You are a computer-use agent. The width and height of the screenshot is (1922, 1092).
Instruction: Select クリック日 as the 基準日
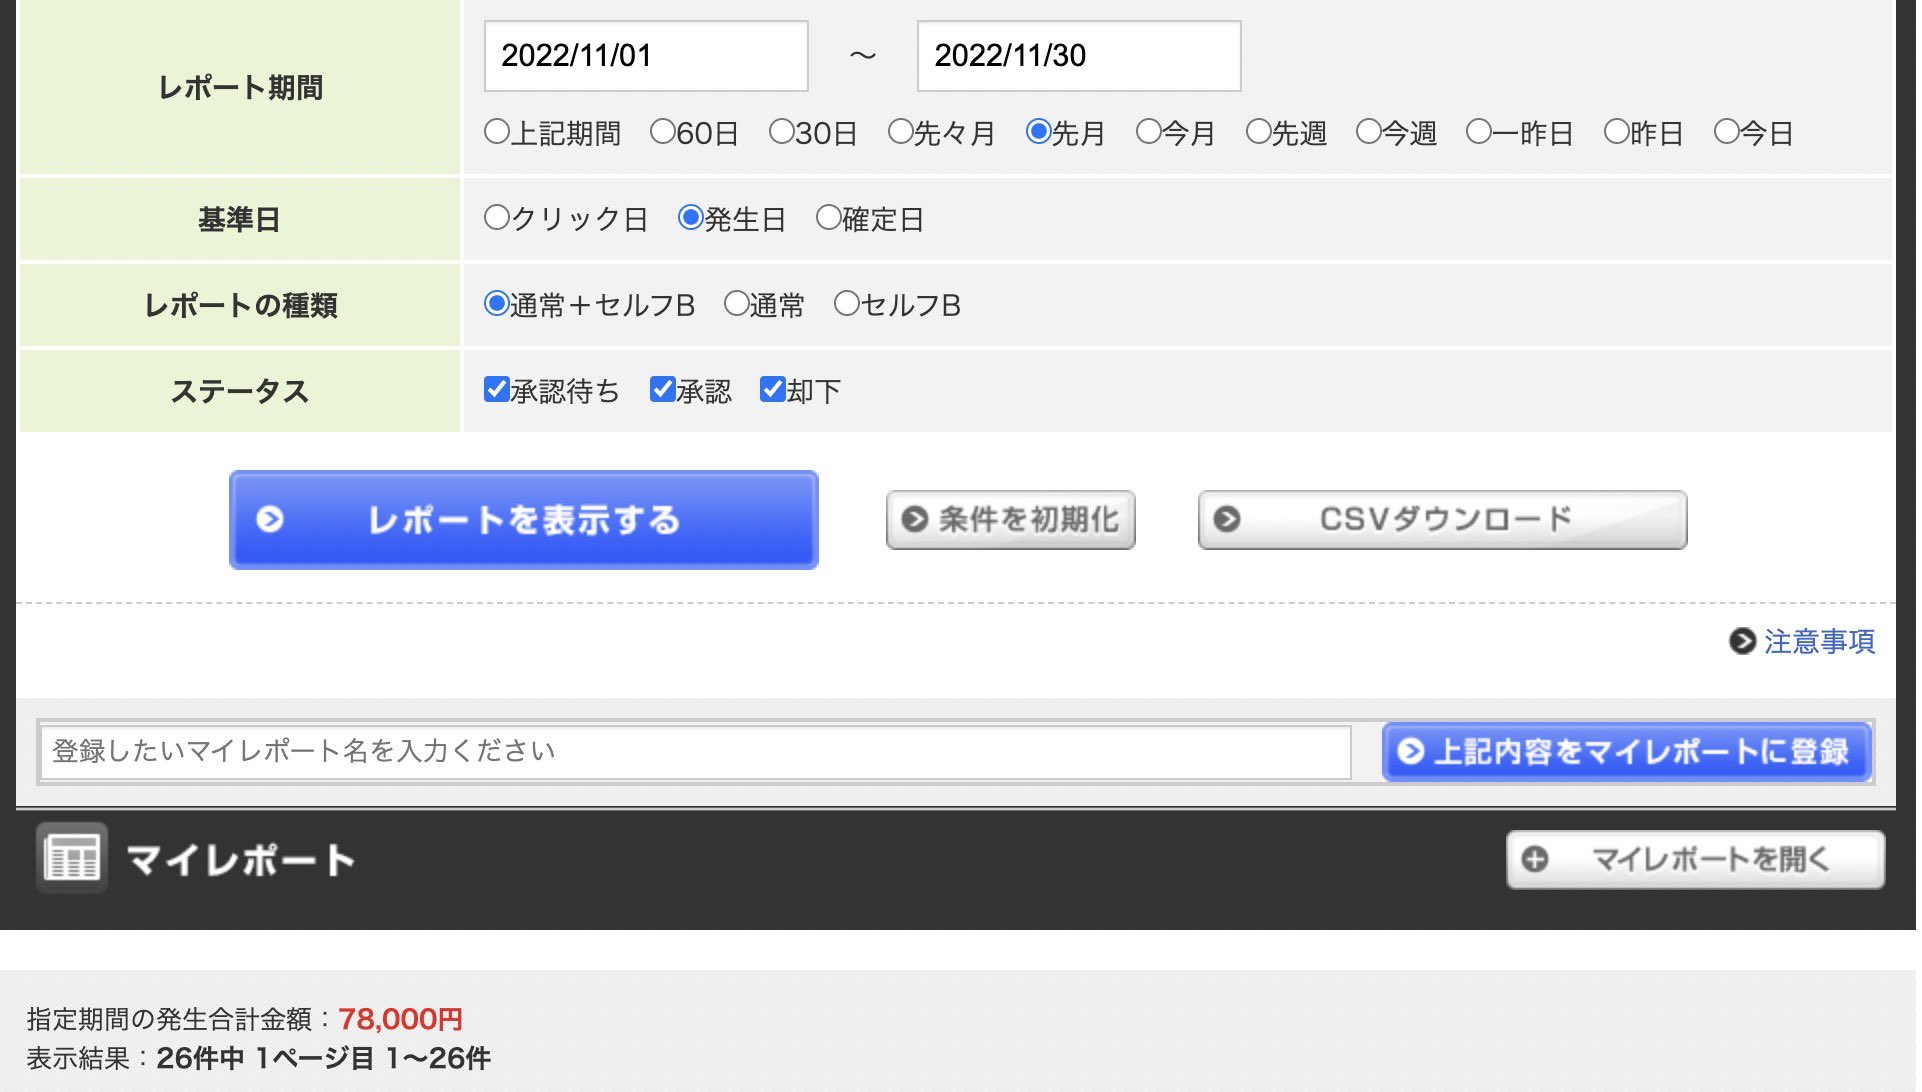pyautogui.click(x=496, y=218)
